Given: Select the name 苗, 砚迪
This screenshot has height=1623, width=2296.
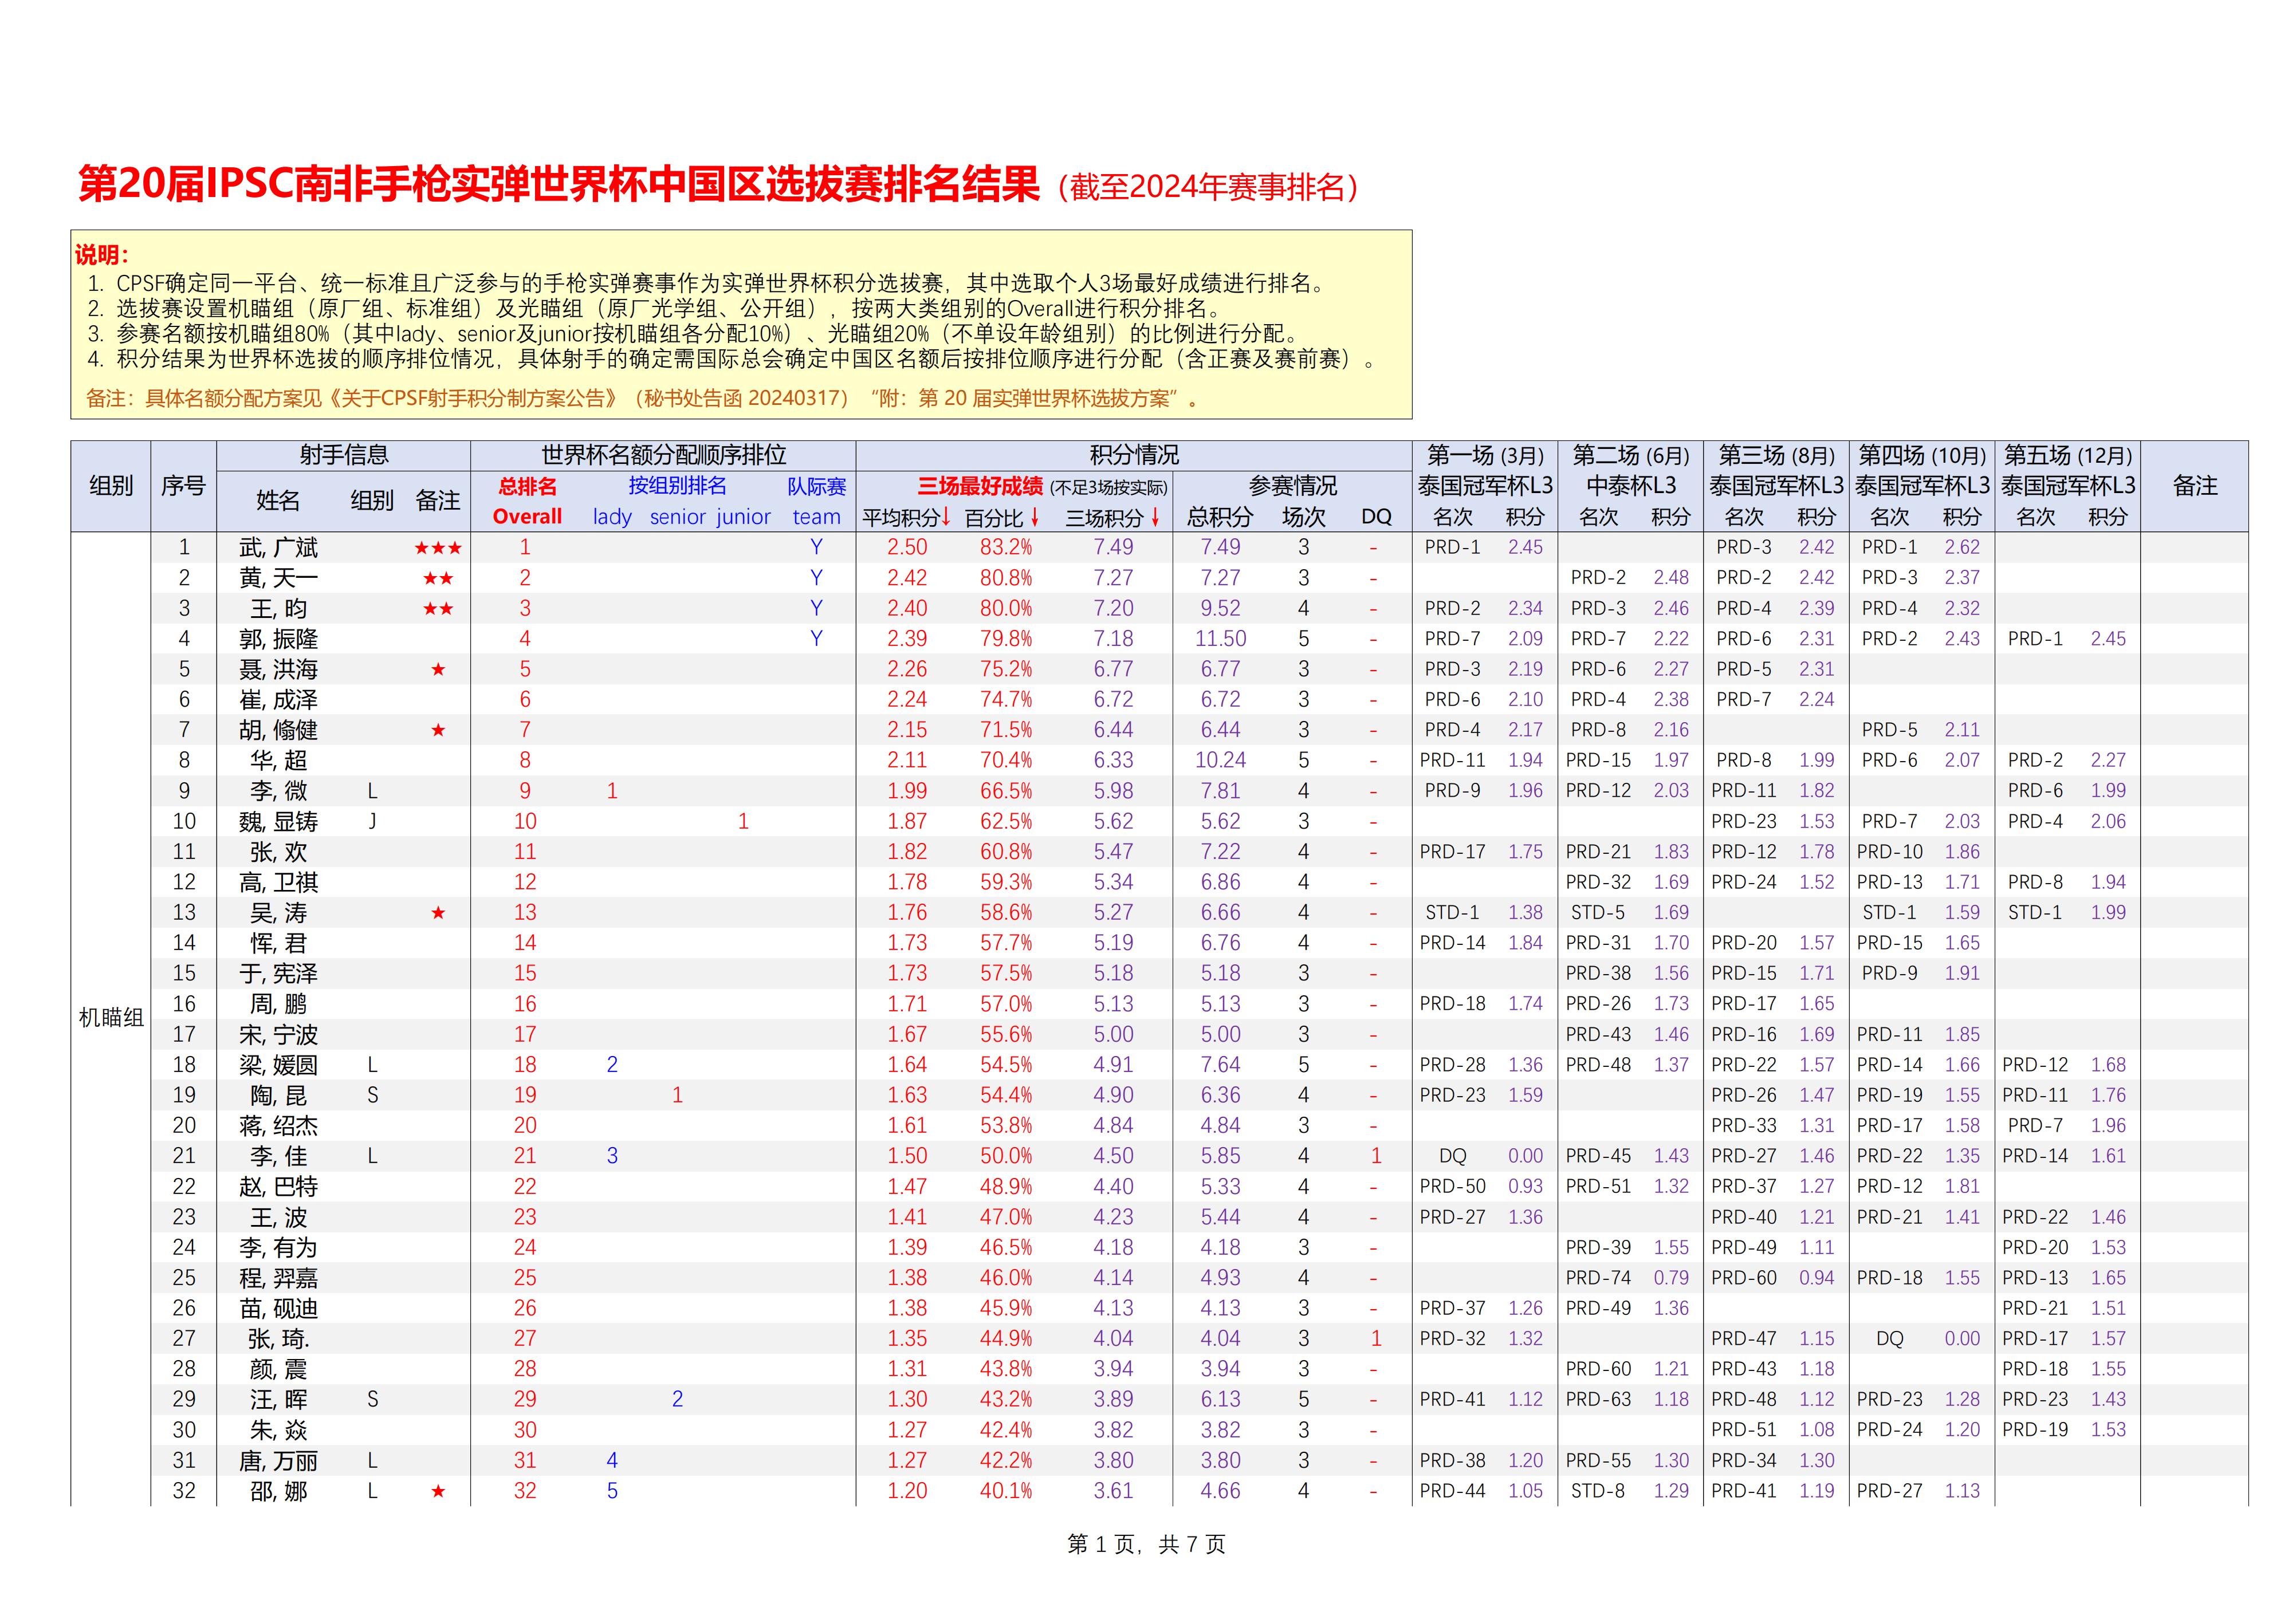Looking at the screenshot, I should 278,1309.
